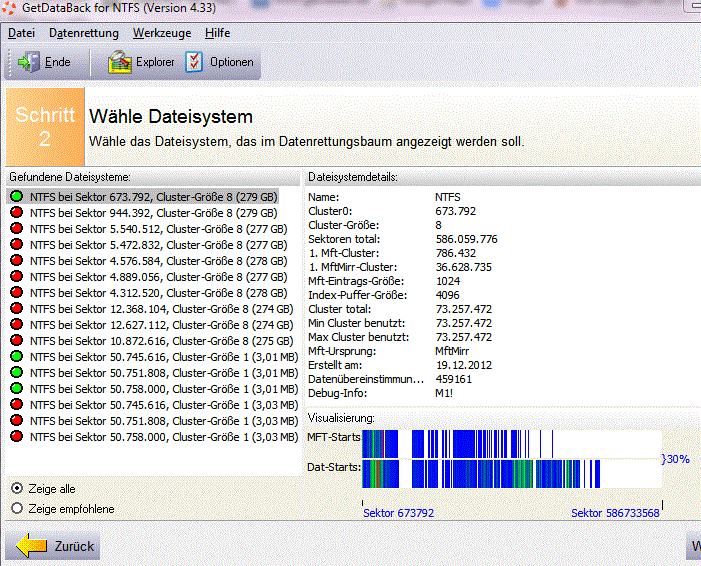Click the Ende exit icon in toolbar
This screenshot has width=701, height=566.
coord(28,62)
